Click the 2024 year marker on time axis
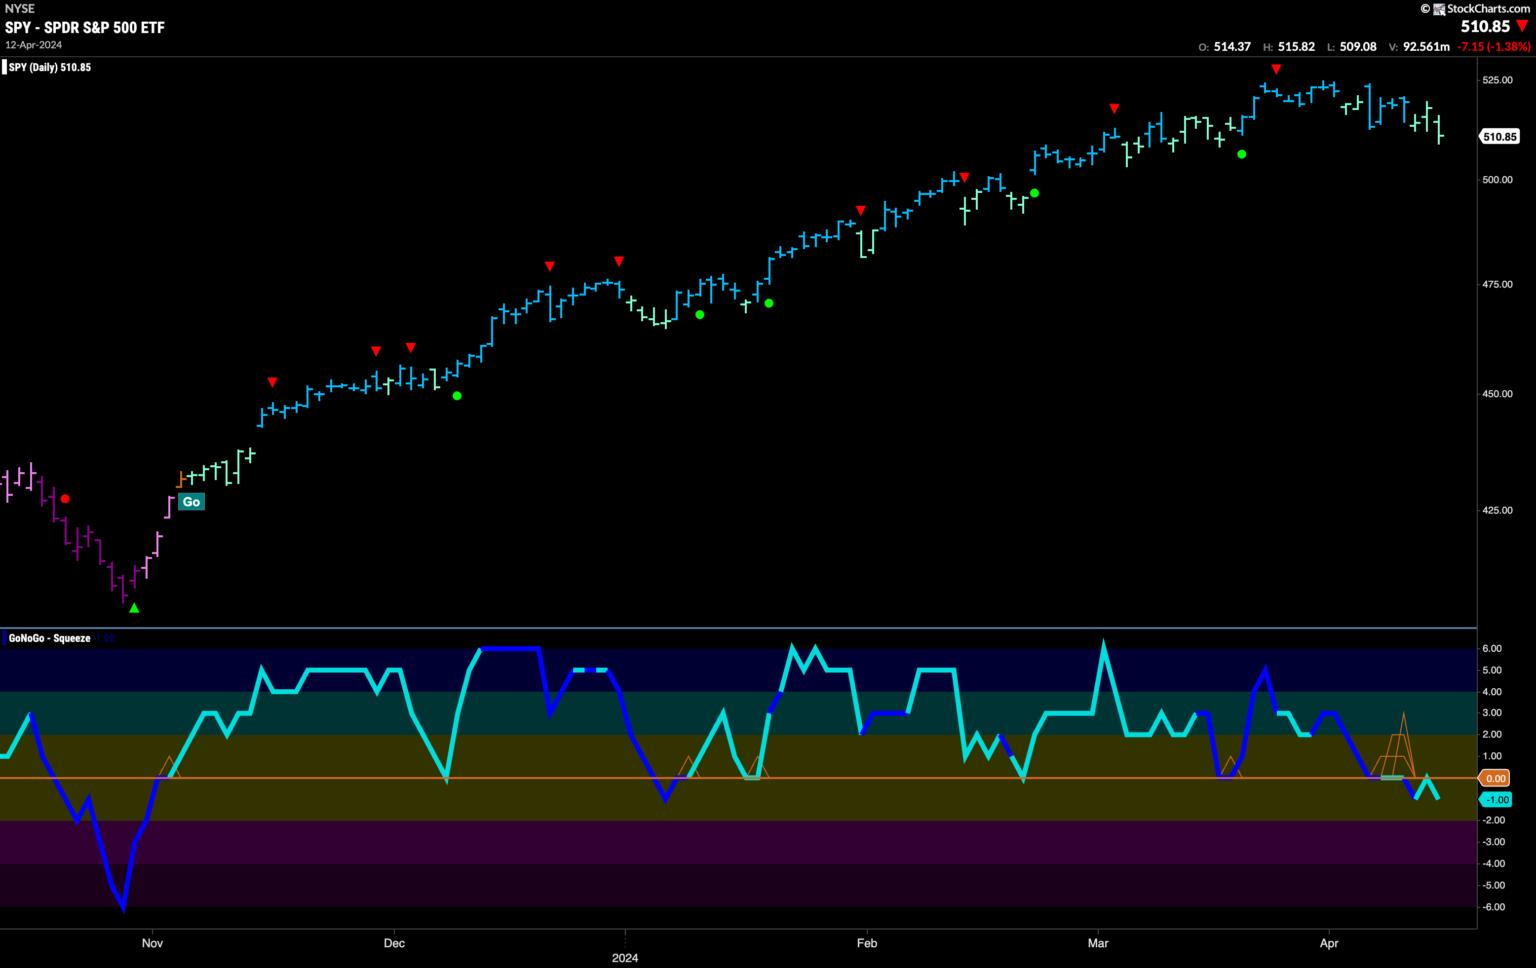This screenshot has width=1536, height=968. [624, 958]
